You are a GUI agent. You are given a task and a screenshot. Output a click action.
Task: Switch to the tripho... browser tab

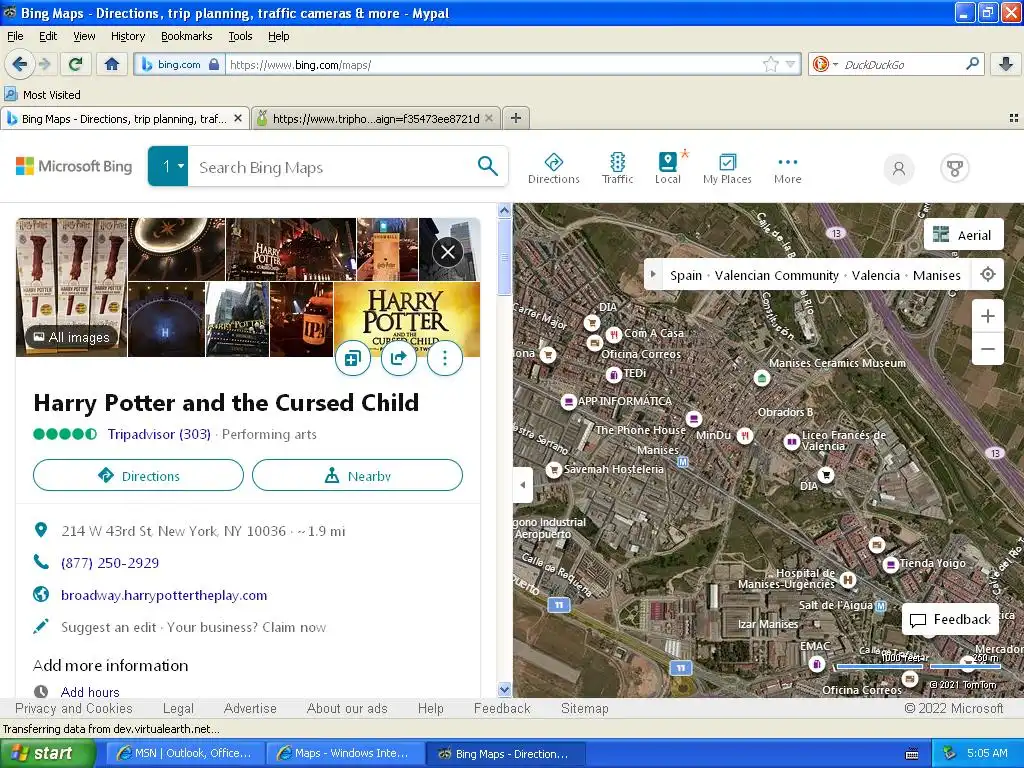click(x=376, y=118)
